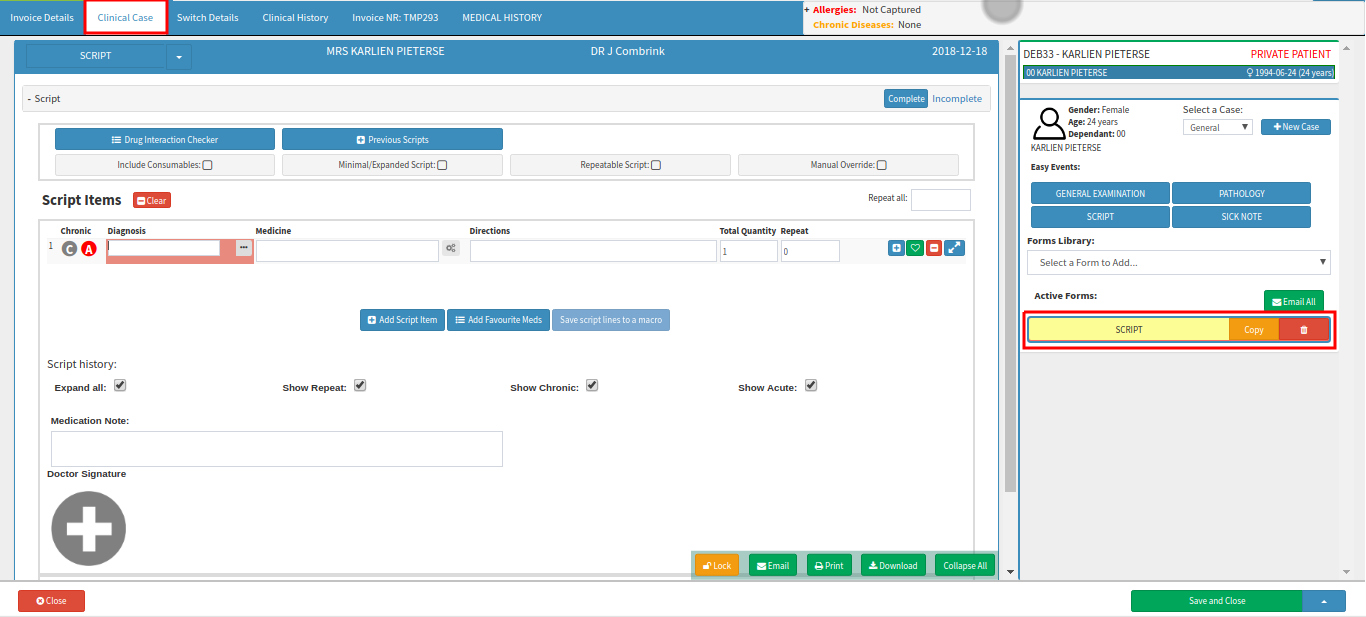Screen dimensions: 1366x617
Task: Tick the Repeatable Script checkbox
Action: click(656, 165)
